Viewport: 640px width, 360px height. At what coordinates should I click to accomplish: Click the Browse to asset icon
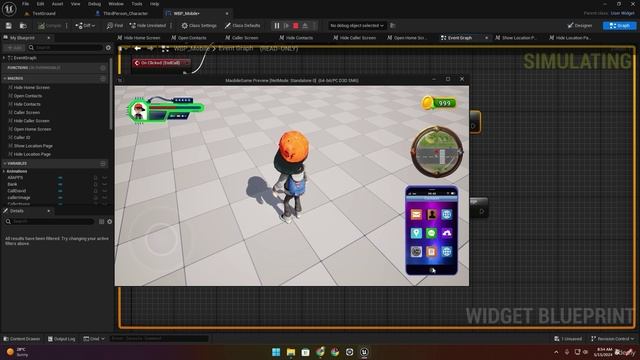[23, 25]
